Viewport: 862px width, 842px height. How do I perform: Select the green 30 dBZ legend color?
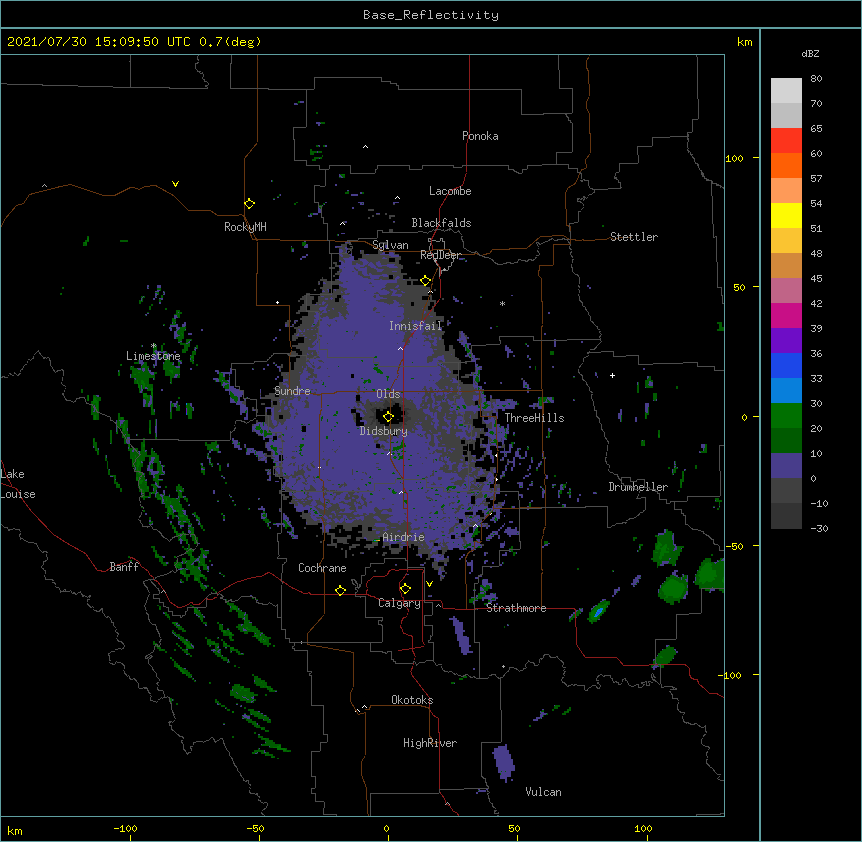pyautogui.click(x=786, y=416)
